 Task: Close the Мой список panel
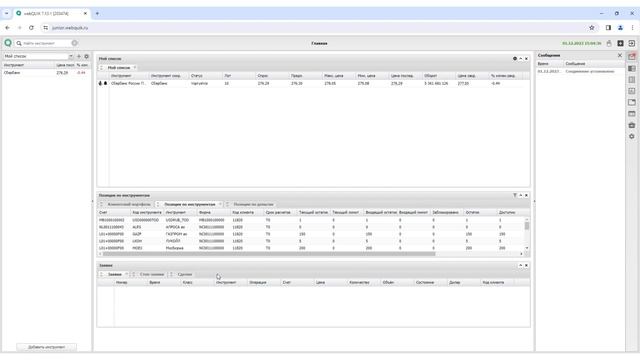point(526,59)
